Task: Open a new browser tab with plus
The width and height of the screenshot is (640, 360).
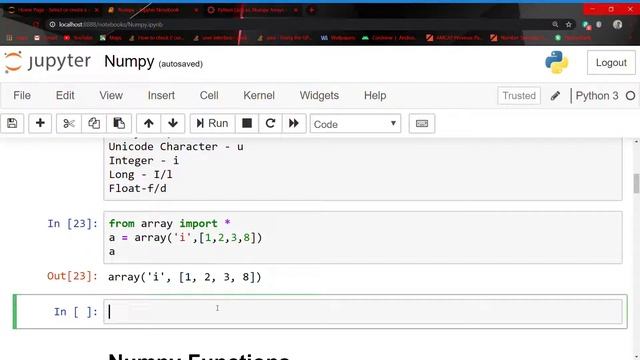Action: tap(311, 10)
